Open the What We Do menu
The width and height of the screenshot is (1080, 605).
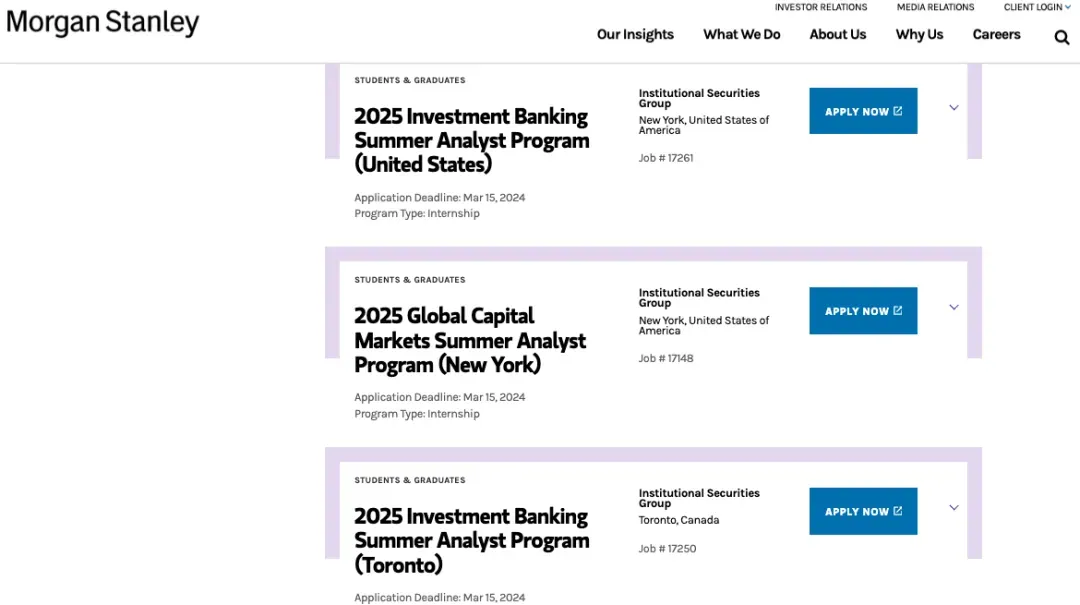pos(741,34)
